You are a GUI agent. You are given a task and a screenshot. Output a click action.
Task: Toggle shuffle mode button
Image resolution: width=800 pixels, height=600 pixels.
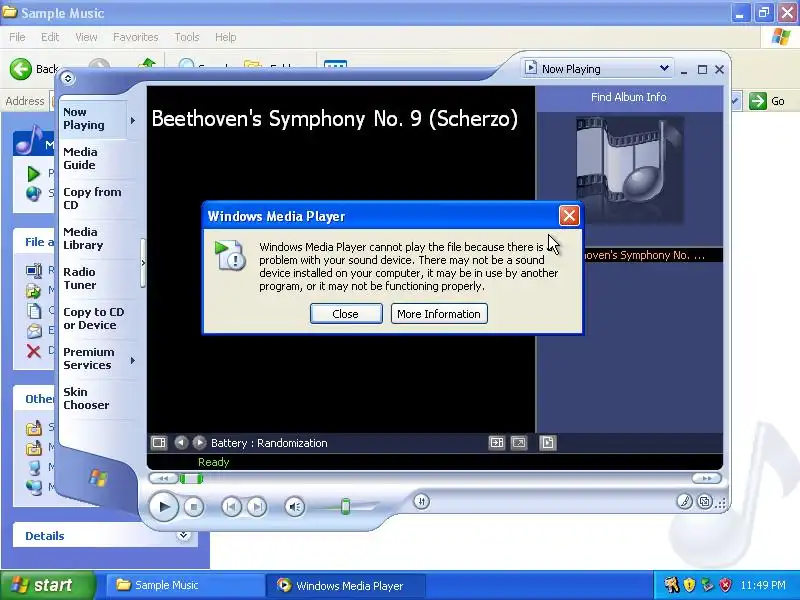tap(421, 502)
